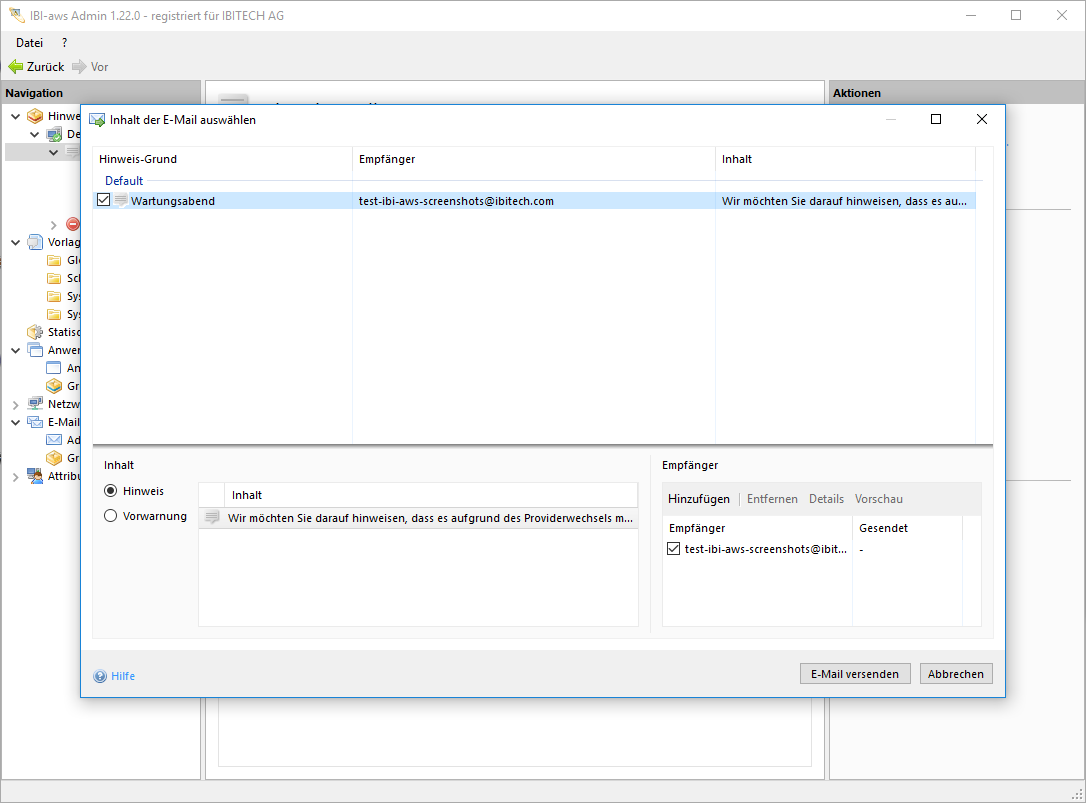Click Hinzufügen to add a recipient
The width and height of the screenshot is (1086, 803).
pos(699,499)
